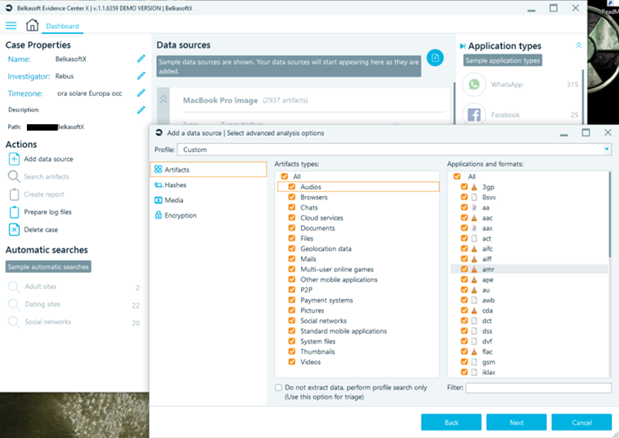Toggle the aac format checkbox
The width and height of the screenshot is (619, 438).
464,217
